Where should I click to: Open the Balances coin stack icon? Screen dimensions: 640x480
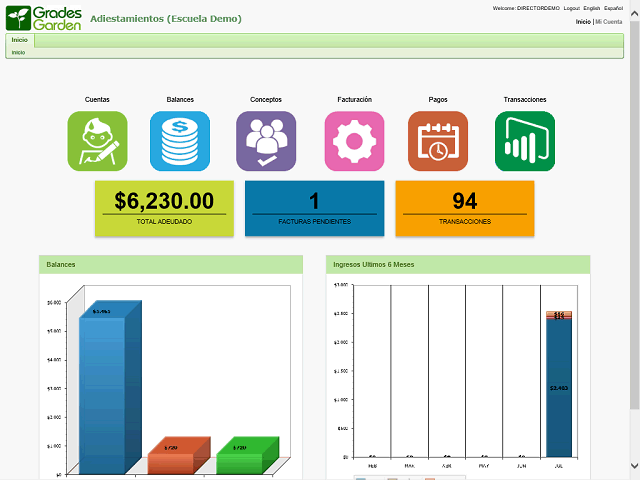point(180,141)
